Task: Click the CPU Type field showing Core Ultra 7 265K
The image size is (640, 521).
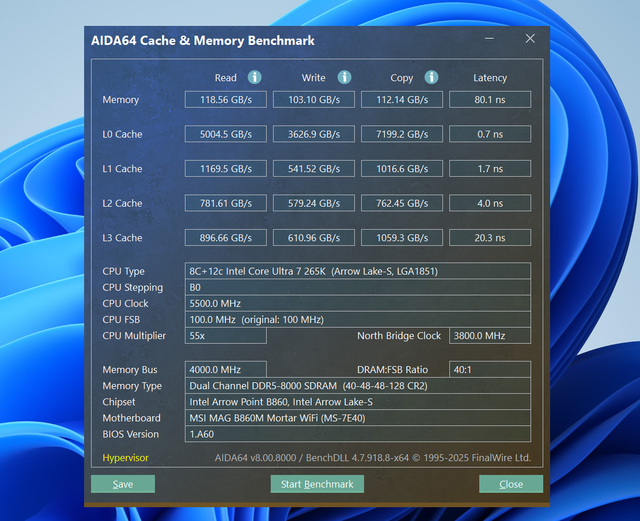Action: point(357,271)
